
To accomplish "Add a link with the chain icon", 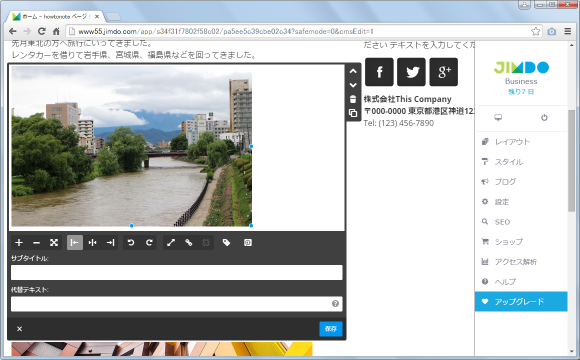I will point(188,243).
